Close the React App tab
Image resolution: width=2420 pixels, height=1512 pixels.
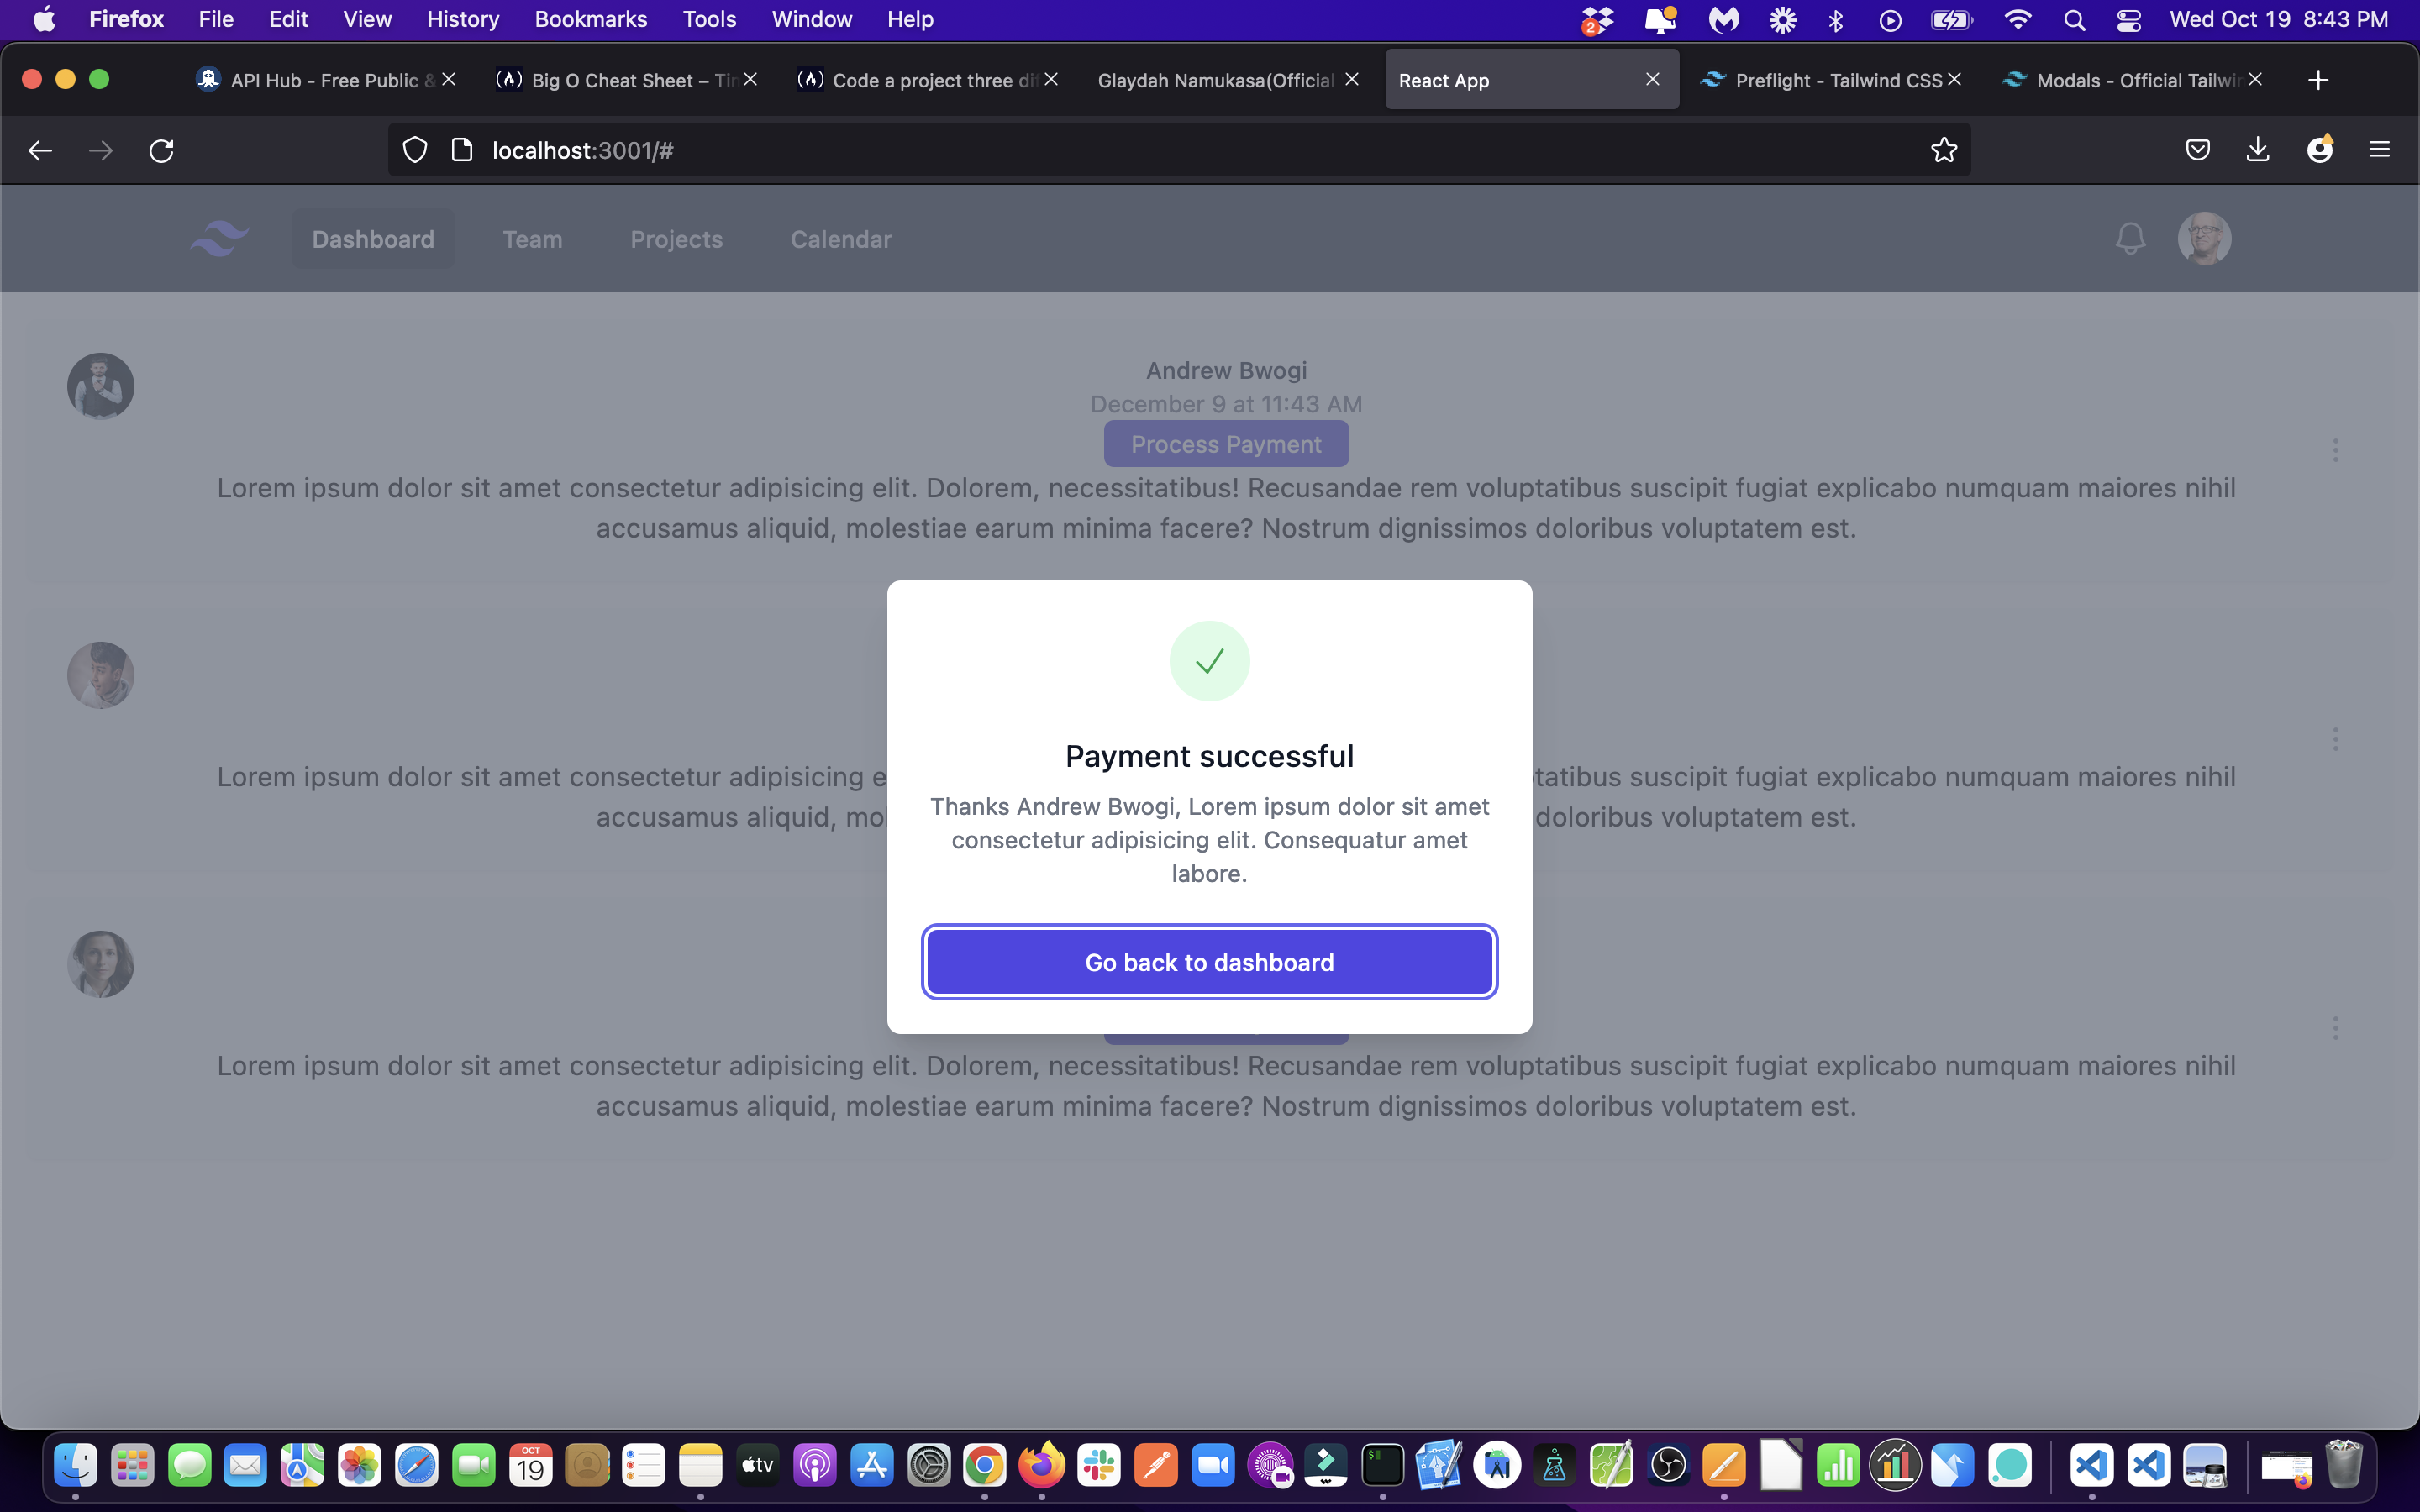pos(1652,79)
